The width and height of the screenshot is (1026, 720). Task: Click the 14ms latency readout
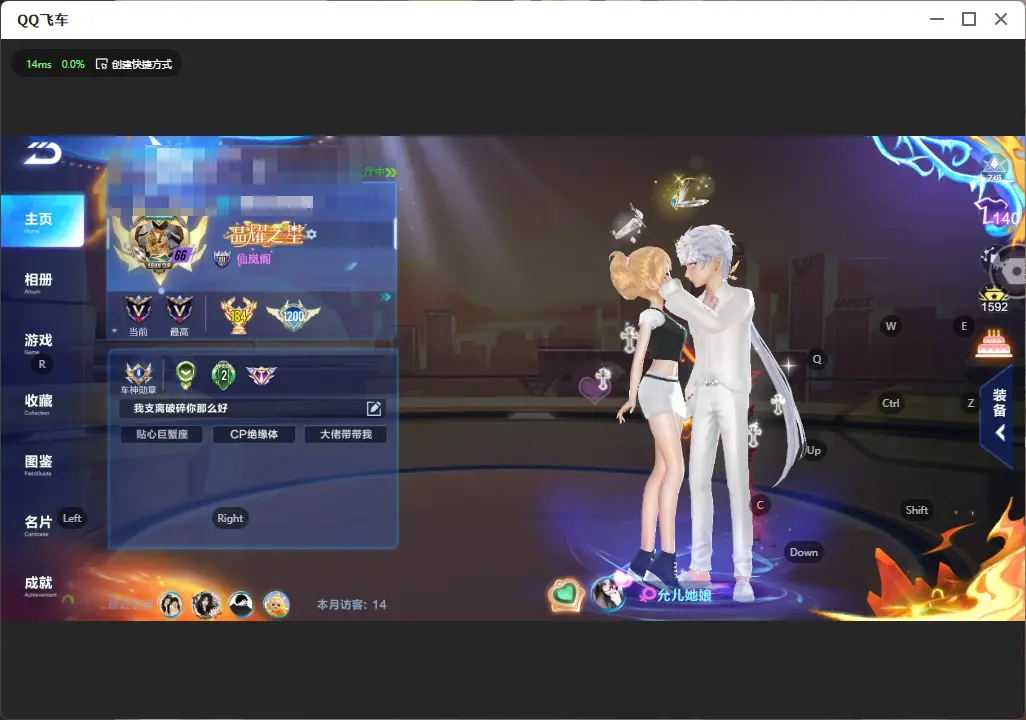pos(39,64)
